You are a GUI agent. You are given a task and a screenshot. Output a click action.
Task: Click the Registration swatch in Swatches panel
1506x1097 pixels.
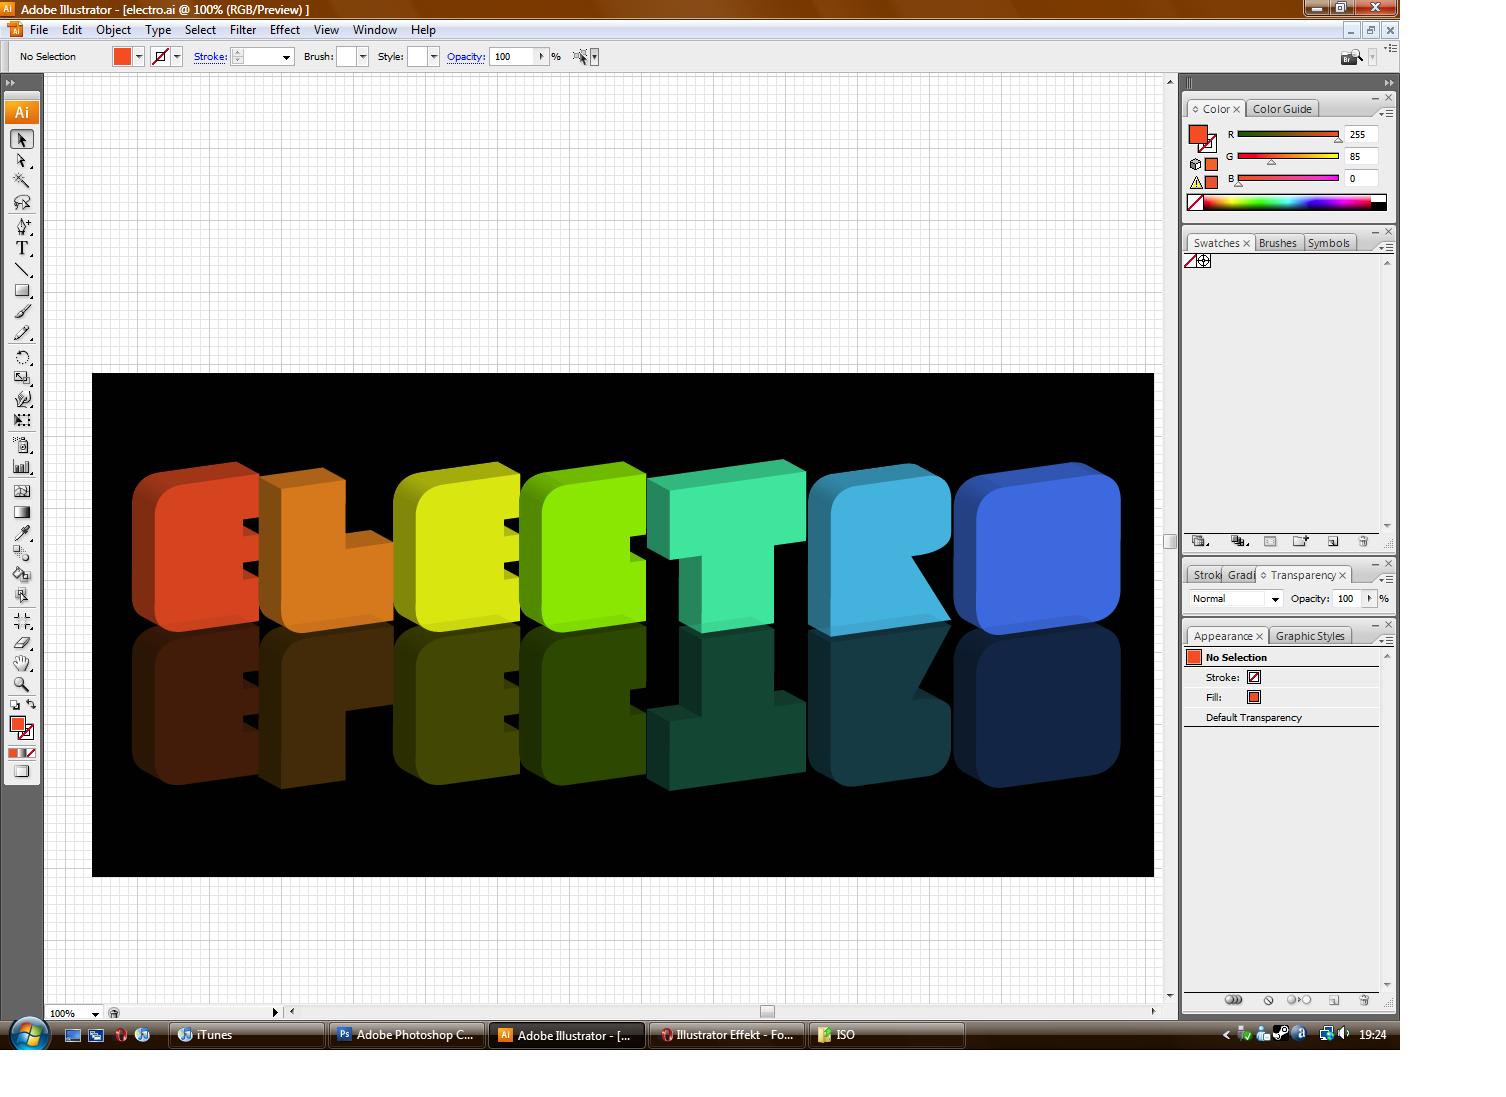point(1204,261)
